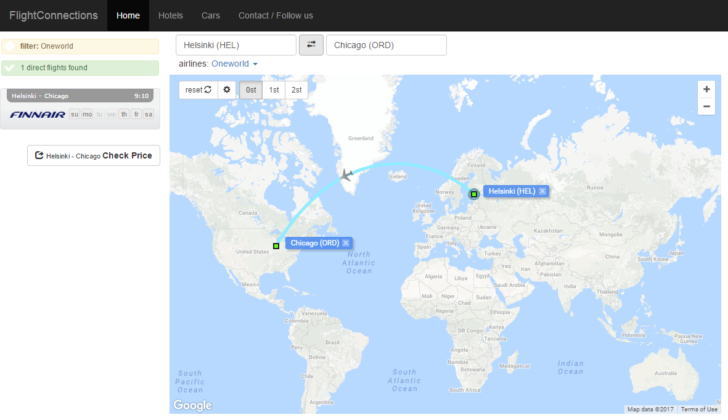Zoom in on the map
The width and height of the screenshot is (728, 420).
706,89
